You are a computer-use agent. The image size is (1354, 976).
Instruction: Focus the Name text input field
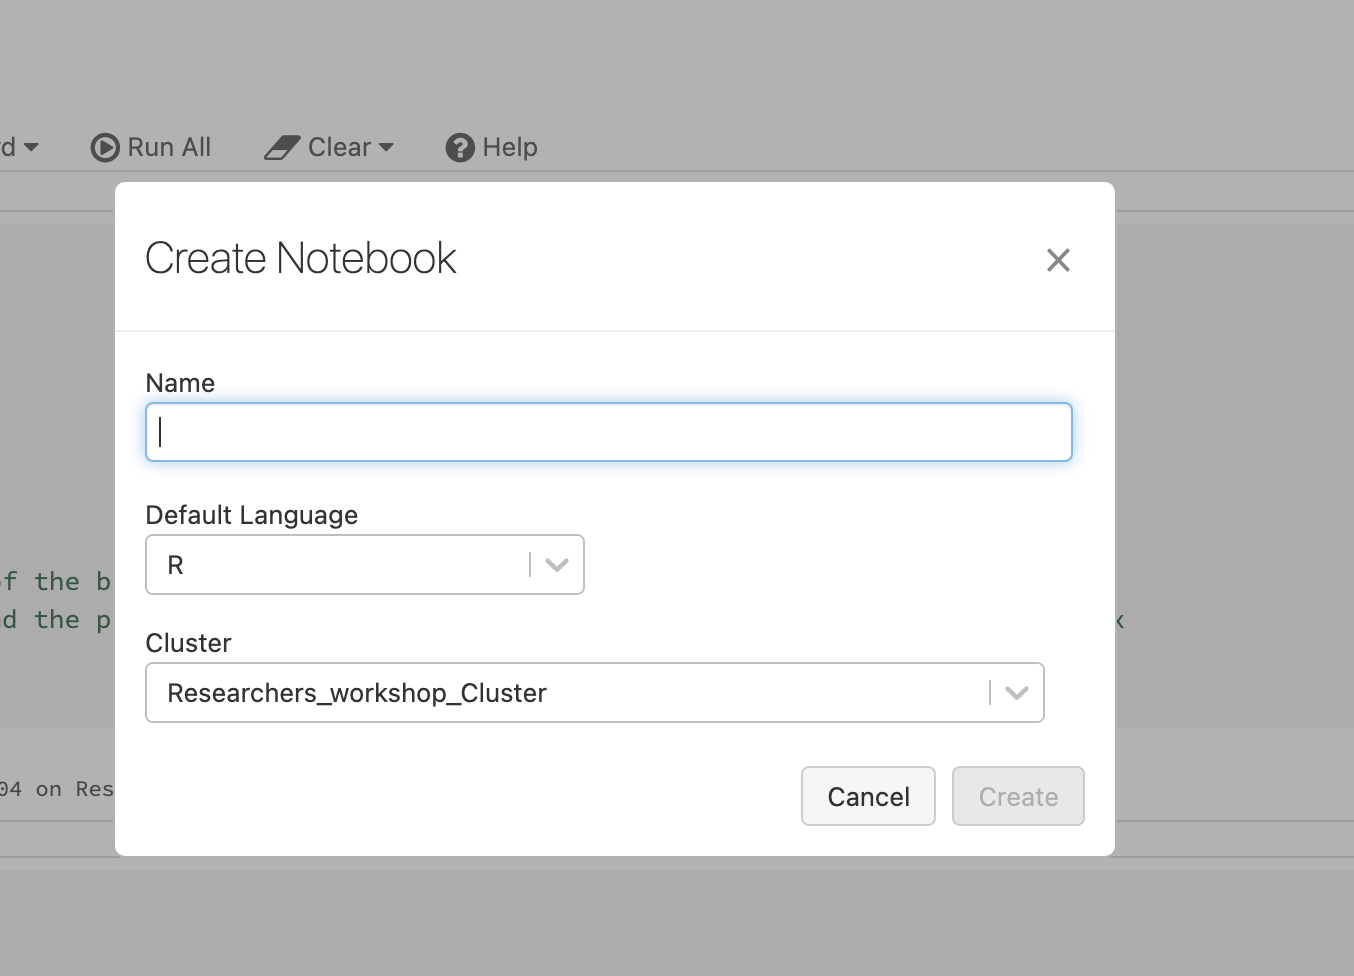pos(608,432)
